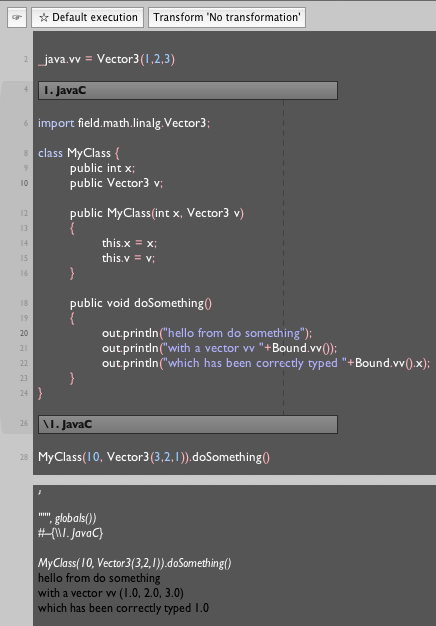Click the 'public void doSomething()' line
436x626 pixels.
pos(141,303)
